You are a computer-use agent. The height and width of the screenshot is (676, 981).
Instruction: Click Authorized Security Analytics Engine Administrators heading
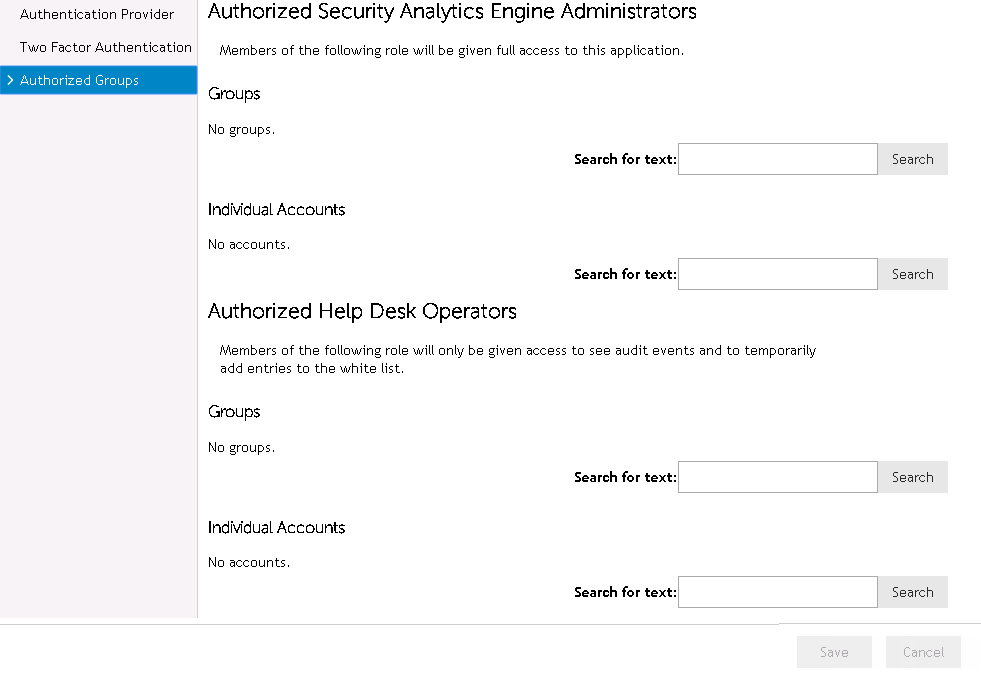(x=452, y=12)
